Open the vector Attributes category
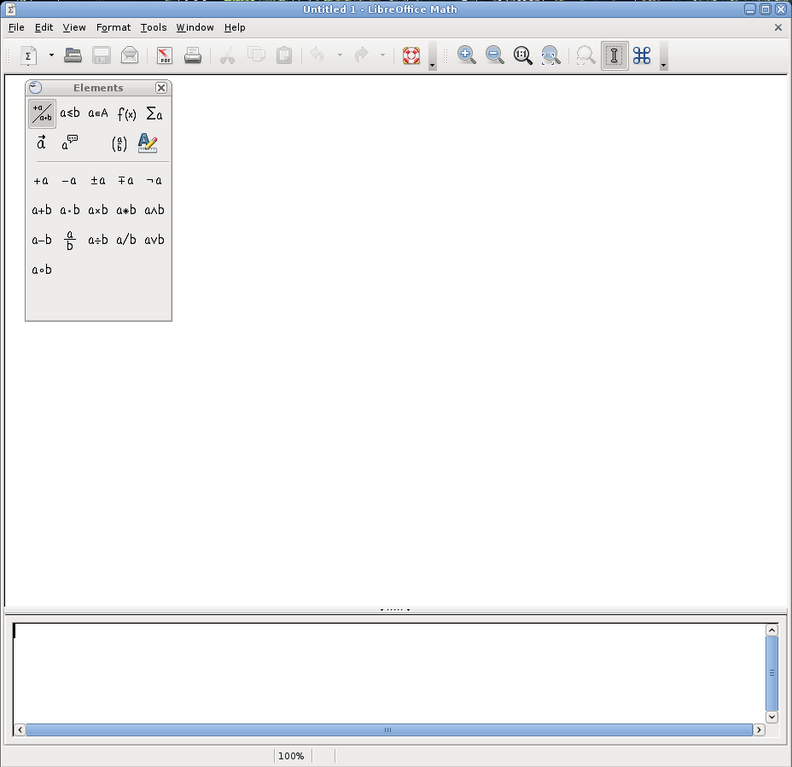This screenshot has width=792, height=767. [x=41, y=143]
